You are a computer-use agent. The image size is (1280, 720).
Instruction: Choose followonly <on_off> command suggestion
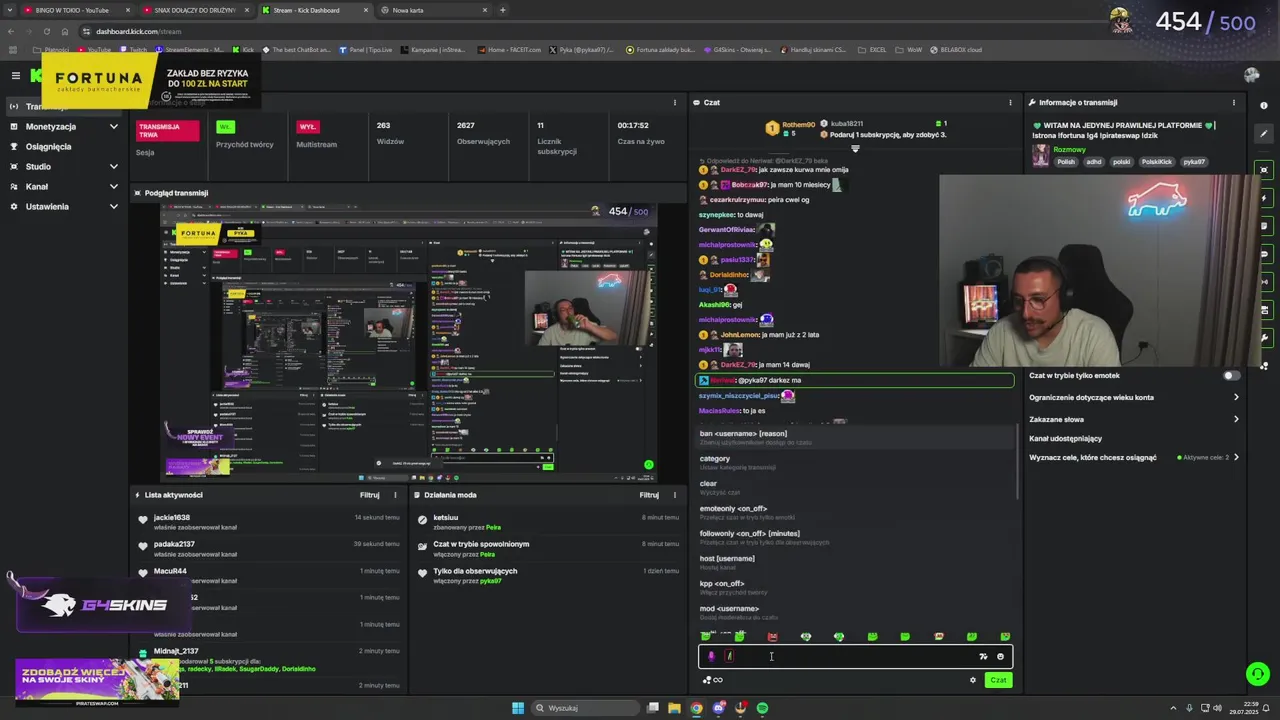(855, 538)
